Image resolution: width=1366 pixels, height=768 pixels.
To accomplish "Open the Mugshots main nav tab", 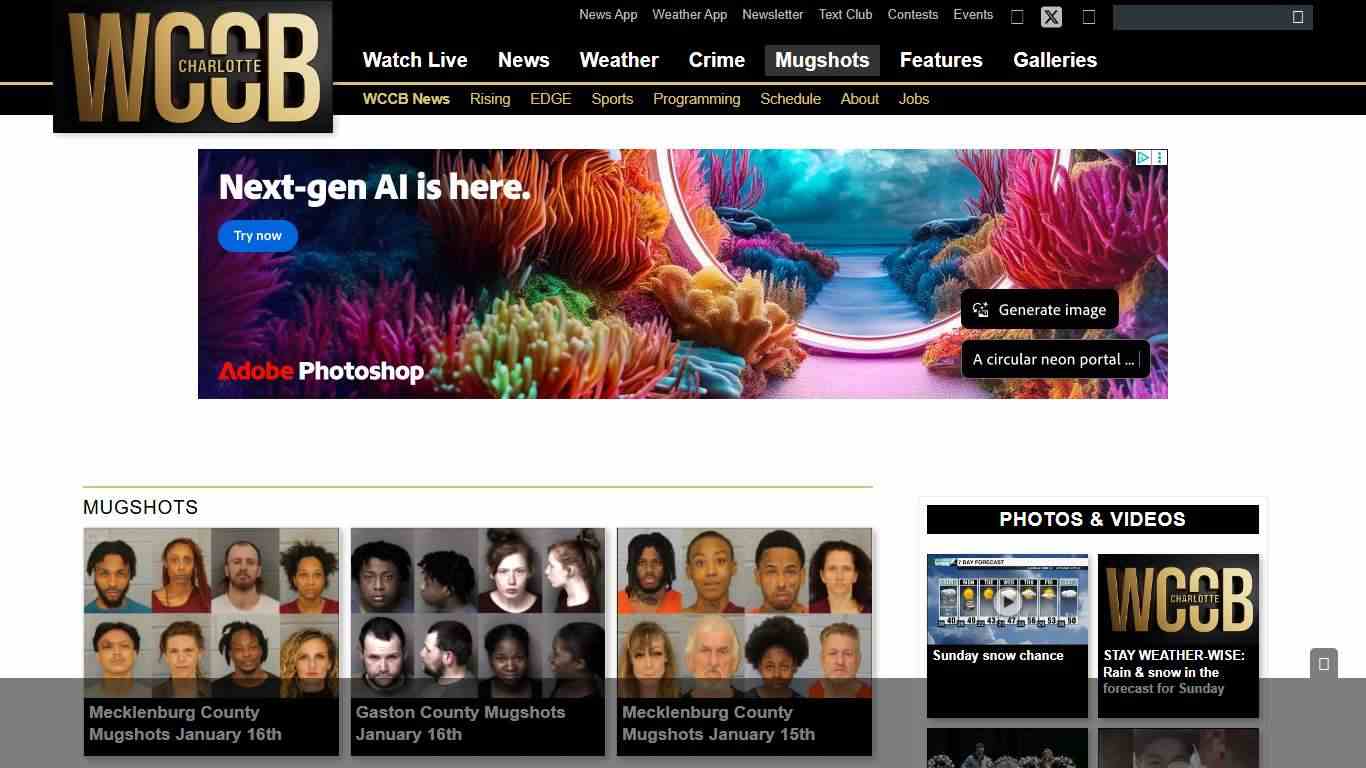I will [x=821, y=60].
